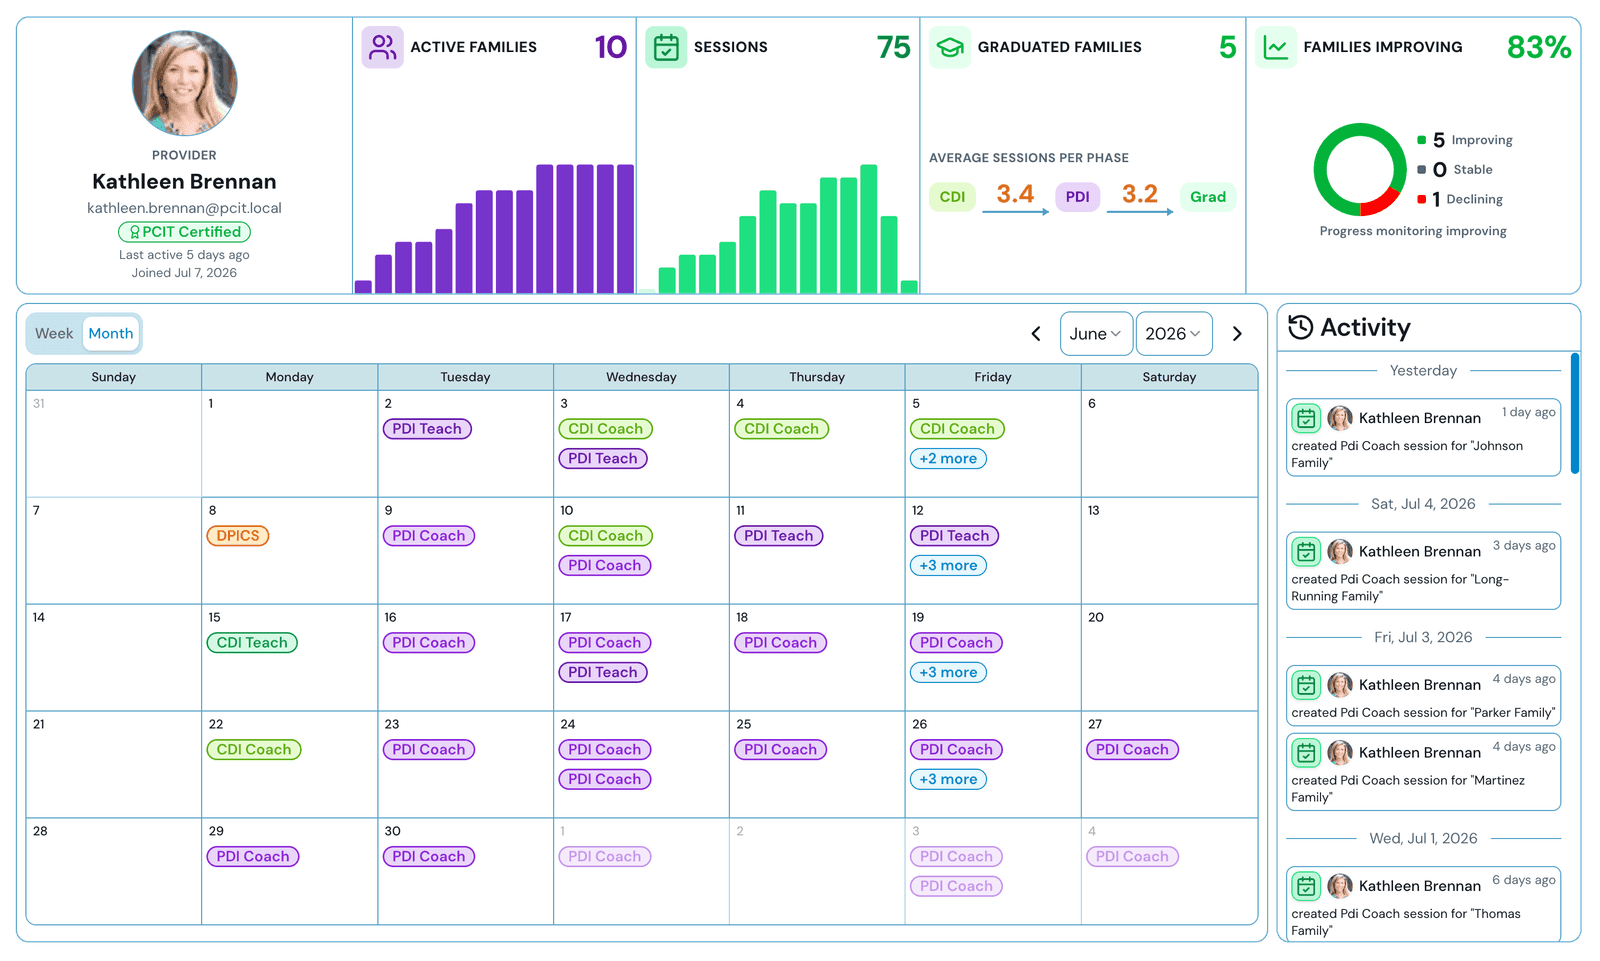
Task: Open the CDI Coach session on June 4
Action: click(782, 429)
